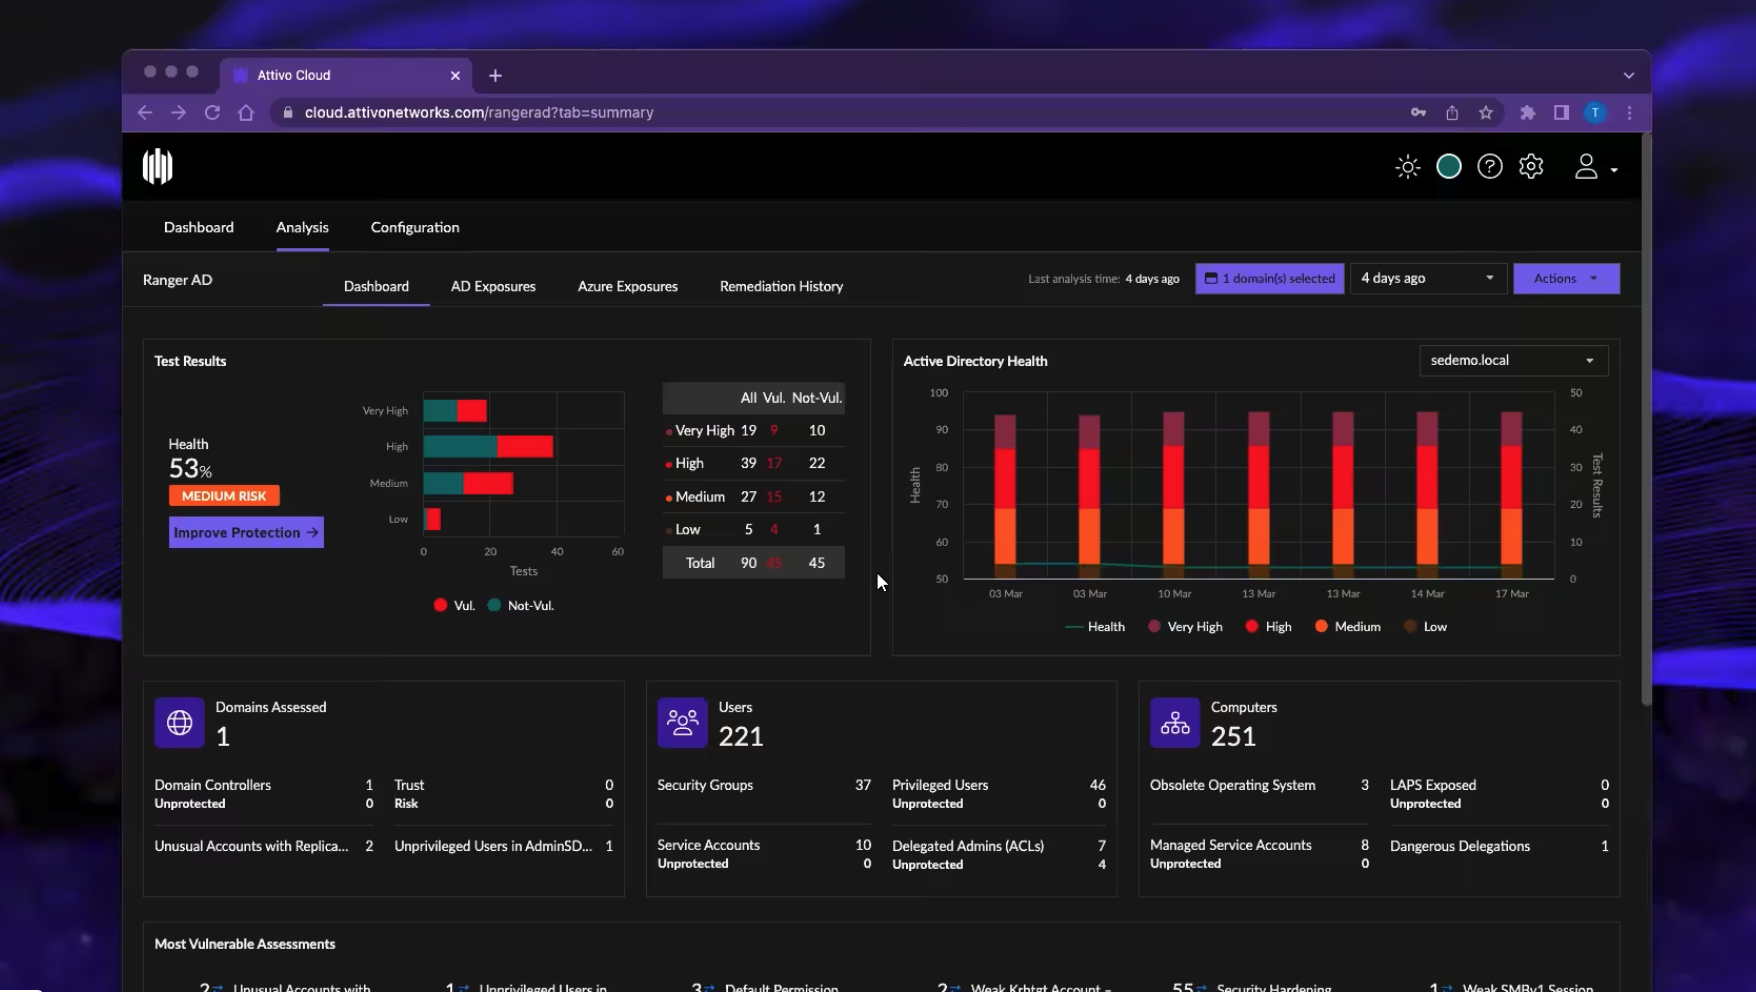Screen dimensions: 1756x992
Task: Toggle the Health line legend
Action: pyautogui.click(x=1095, y=627)
